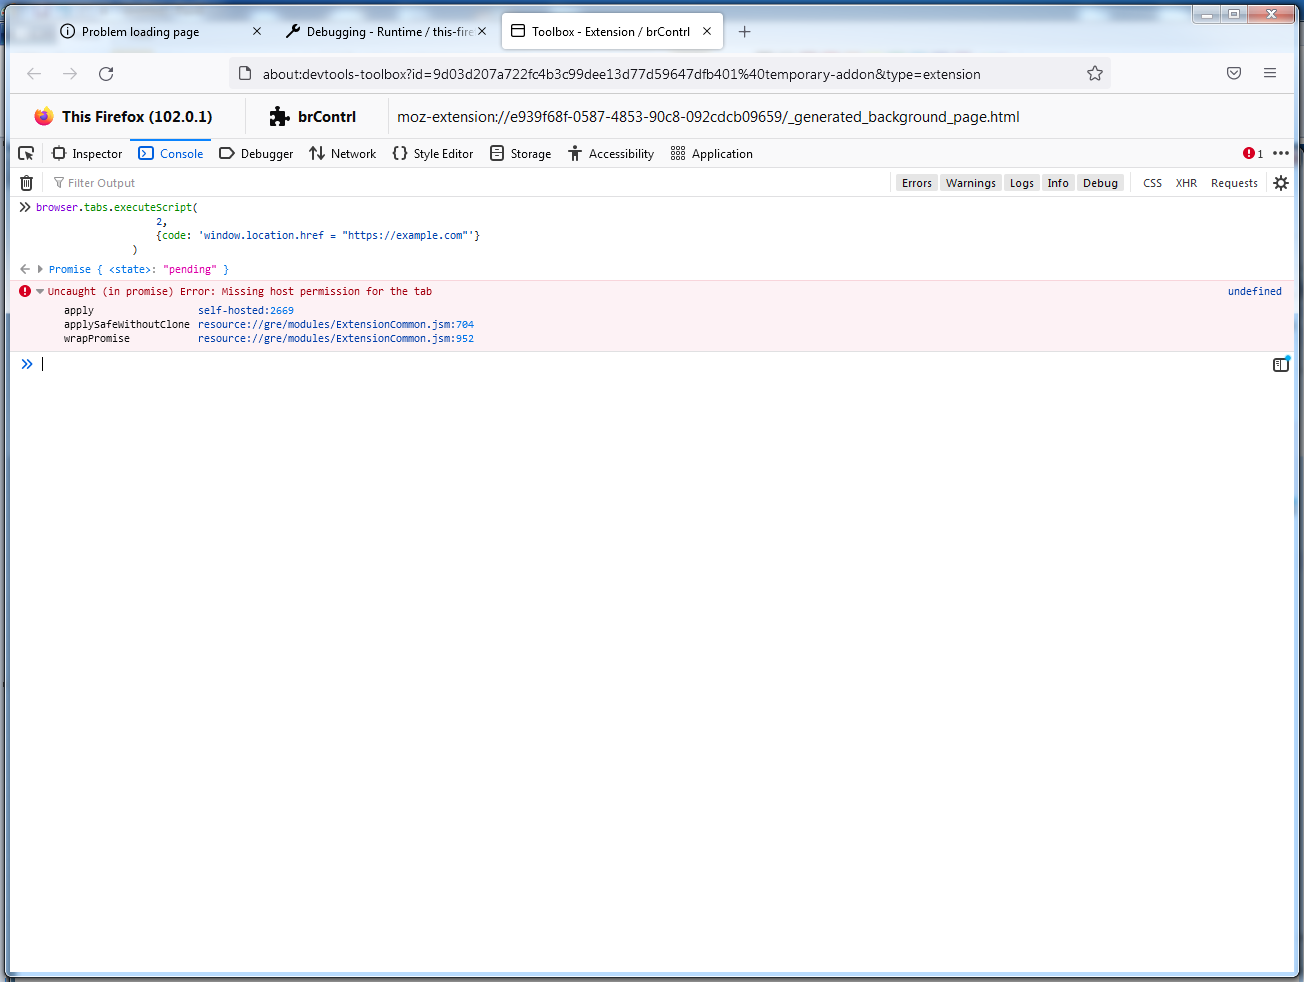The height and width of the screenshot is (982, 1304).
Task: Open the Accessibility panel
Action: click(611, 153)
